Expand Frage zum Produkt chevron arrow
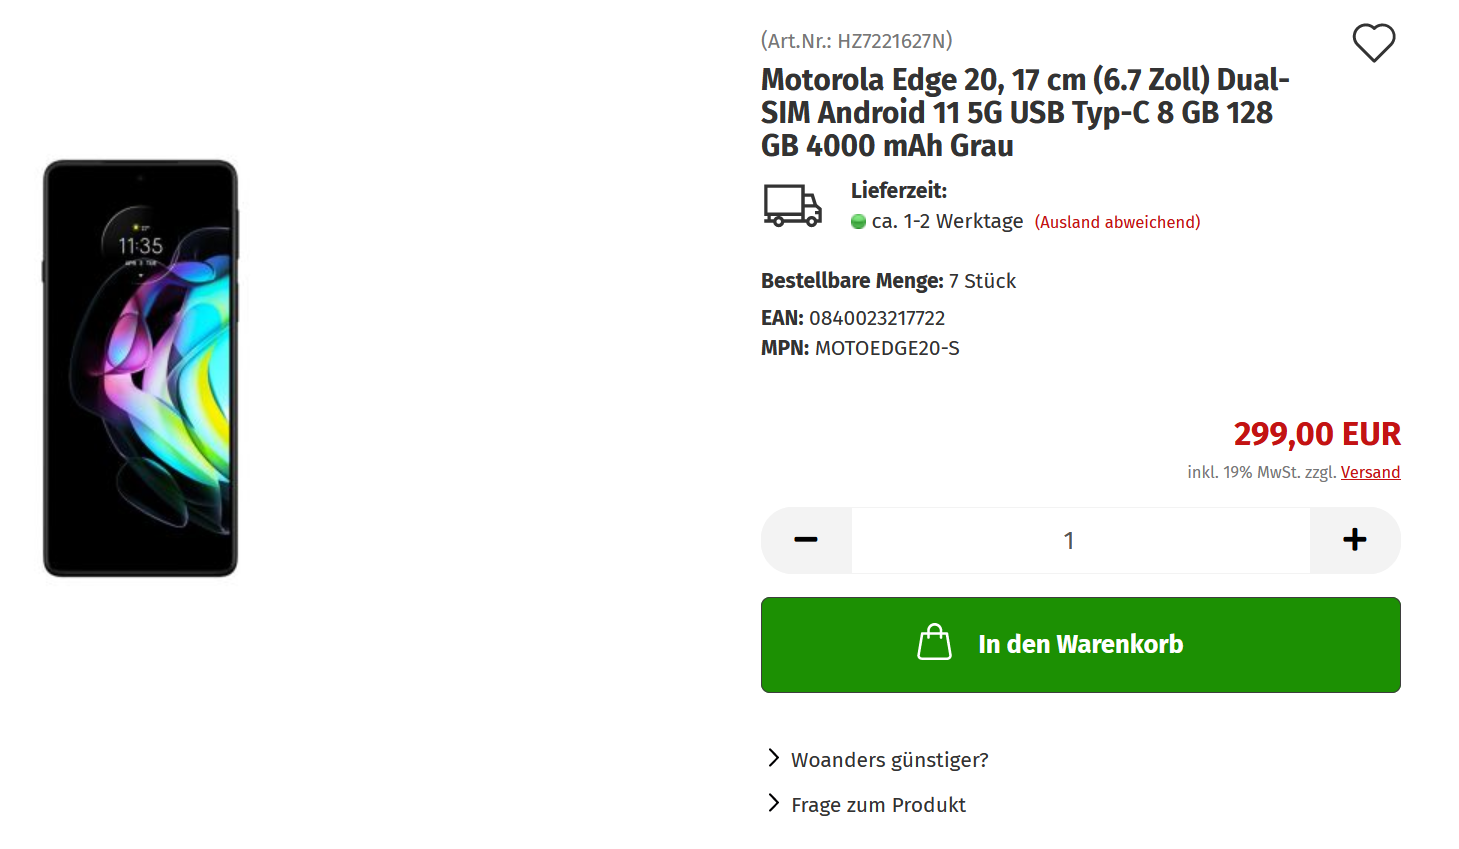The height and width of the screenshot is (849, 1459). (773, 803)
